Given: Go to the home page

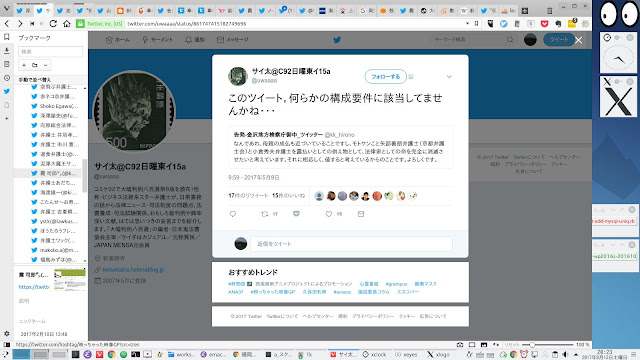Looking at the screenshot, I should pos(67,24).
